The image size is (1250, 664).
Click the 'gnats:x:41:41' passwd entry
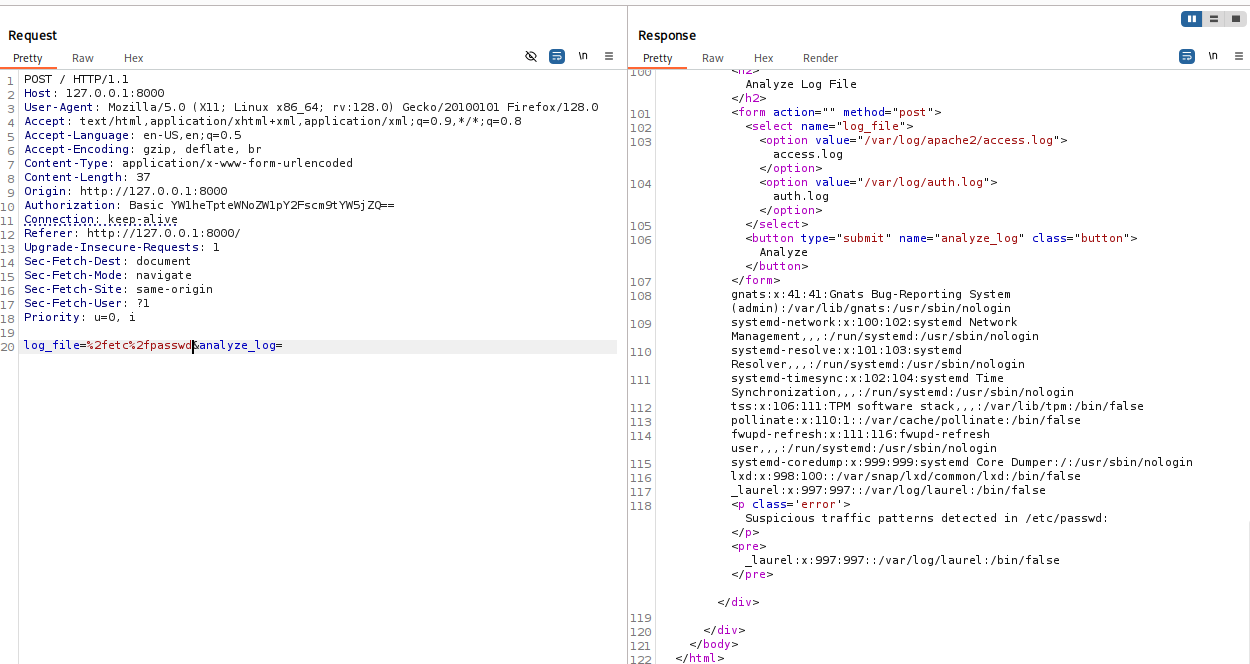coord(871,302)
